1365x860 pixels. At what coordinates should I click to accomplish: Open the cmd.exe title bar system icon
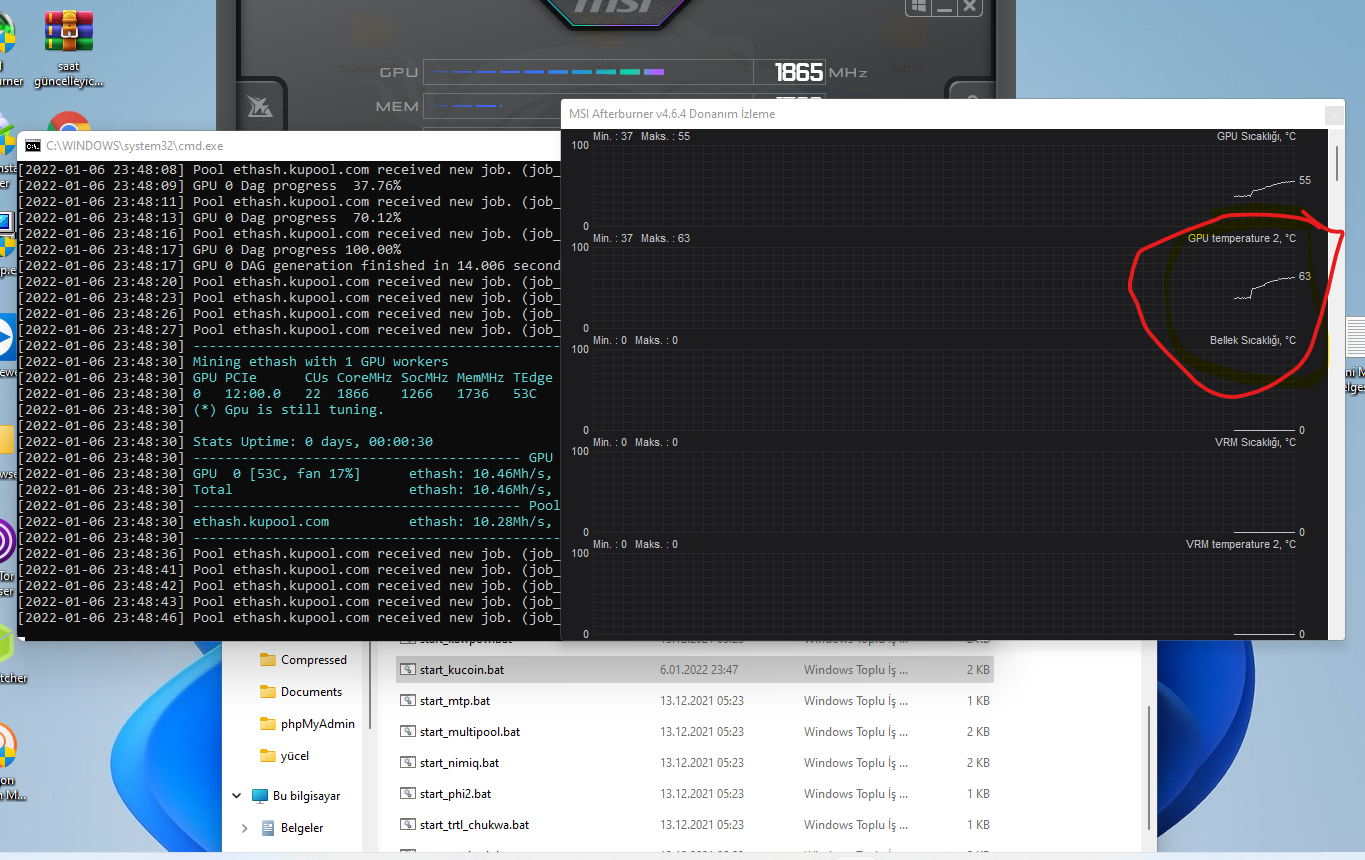(33, 145)
